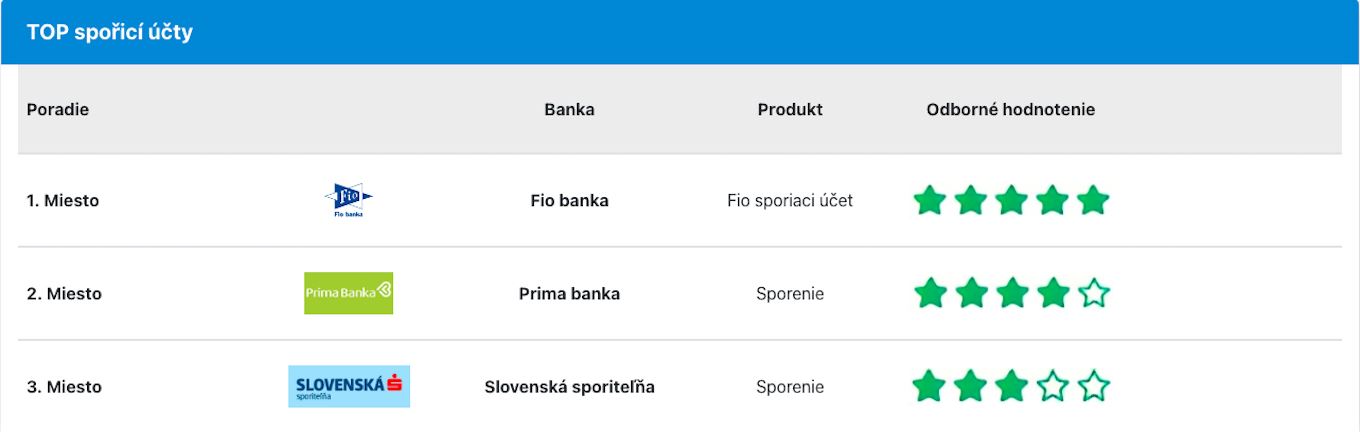Click the Poradie column header
Viewport: 1360px width, 432px height.
pyautogui.click(x=58, y=109)
